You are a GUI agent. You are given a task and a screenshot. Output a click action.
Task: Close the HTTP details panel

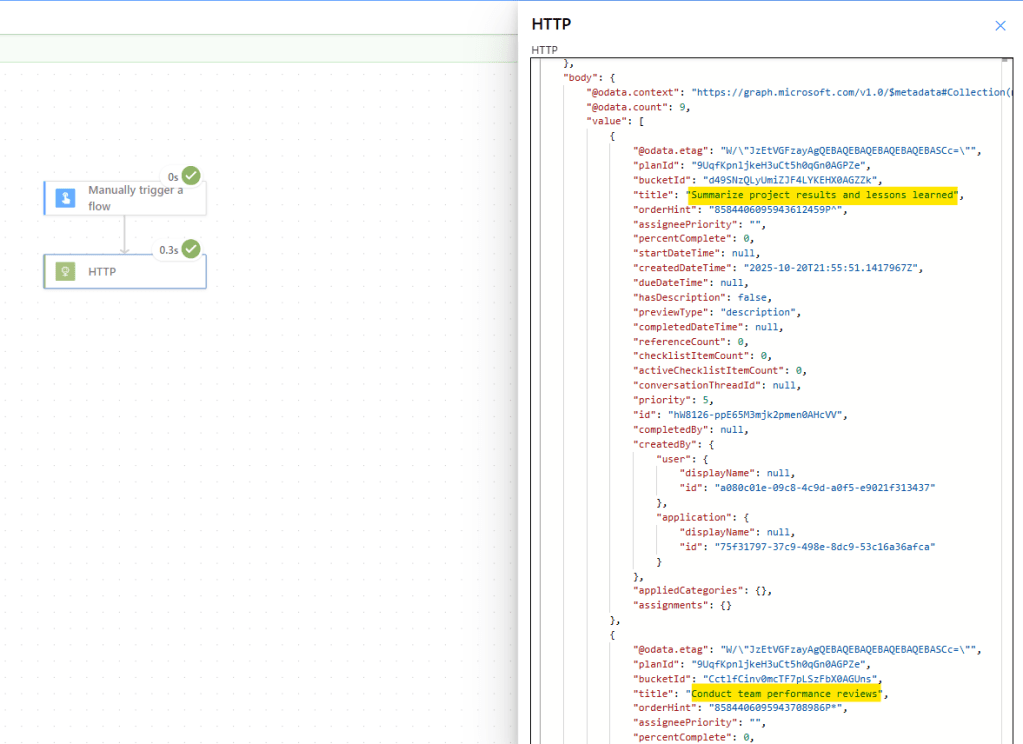coord(999,25)
